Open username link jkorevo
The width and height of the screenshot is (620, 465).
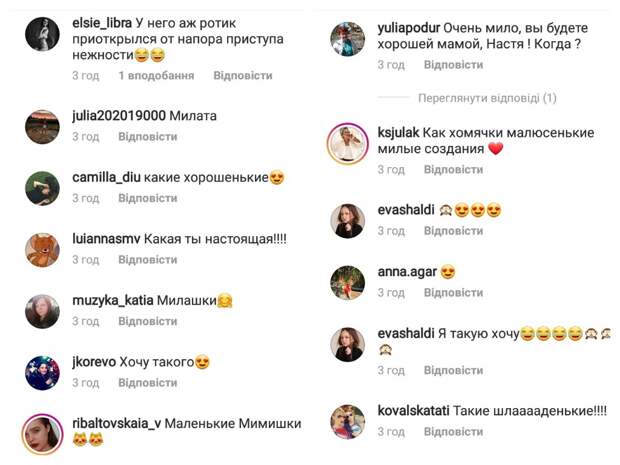click(x=94, y=362)
